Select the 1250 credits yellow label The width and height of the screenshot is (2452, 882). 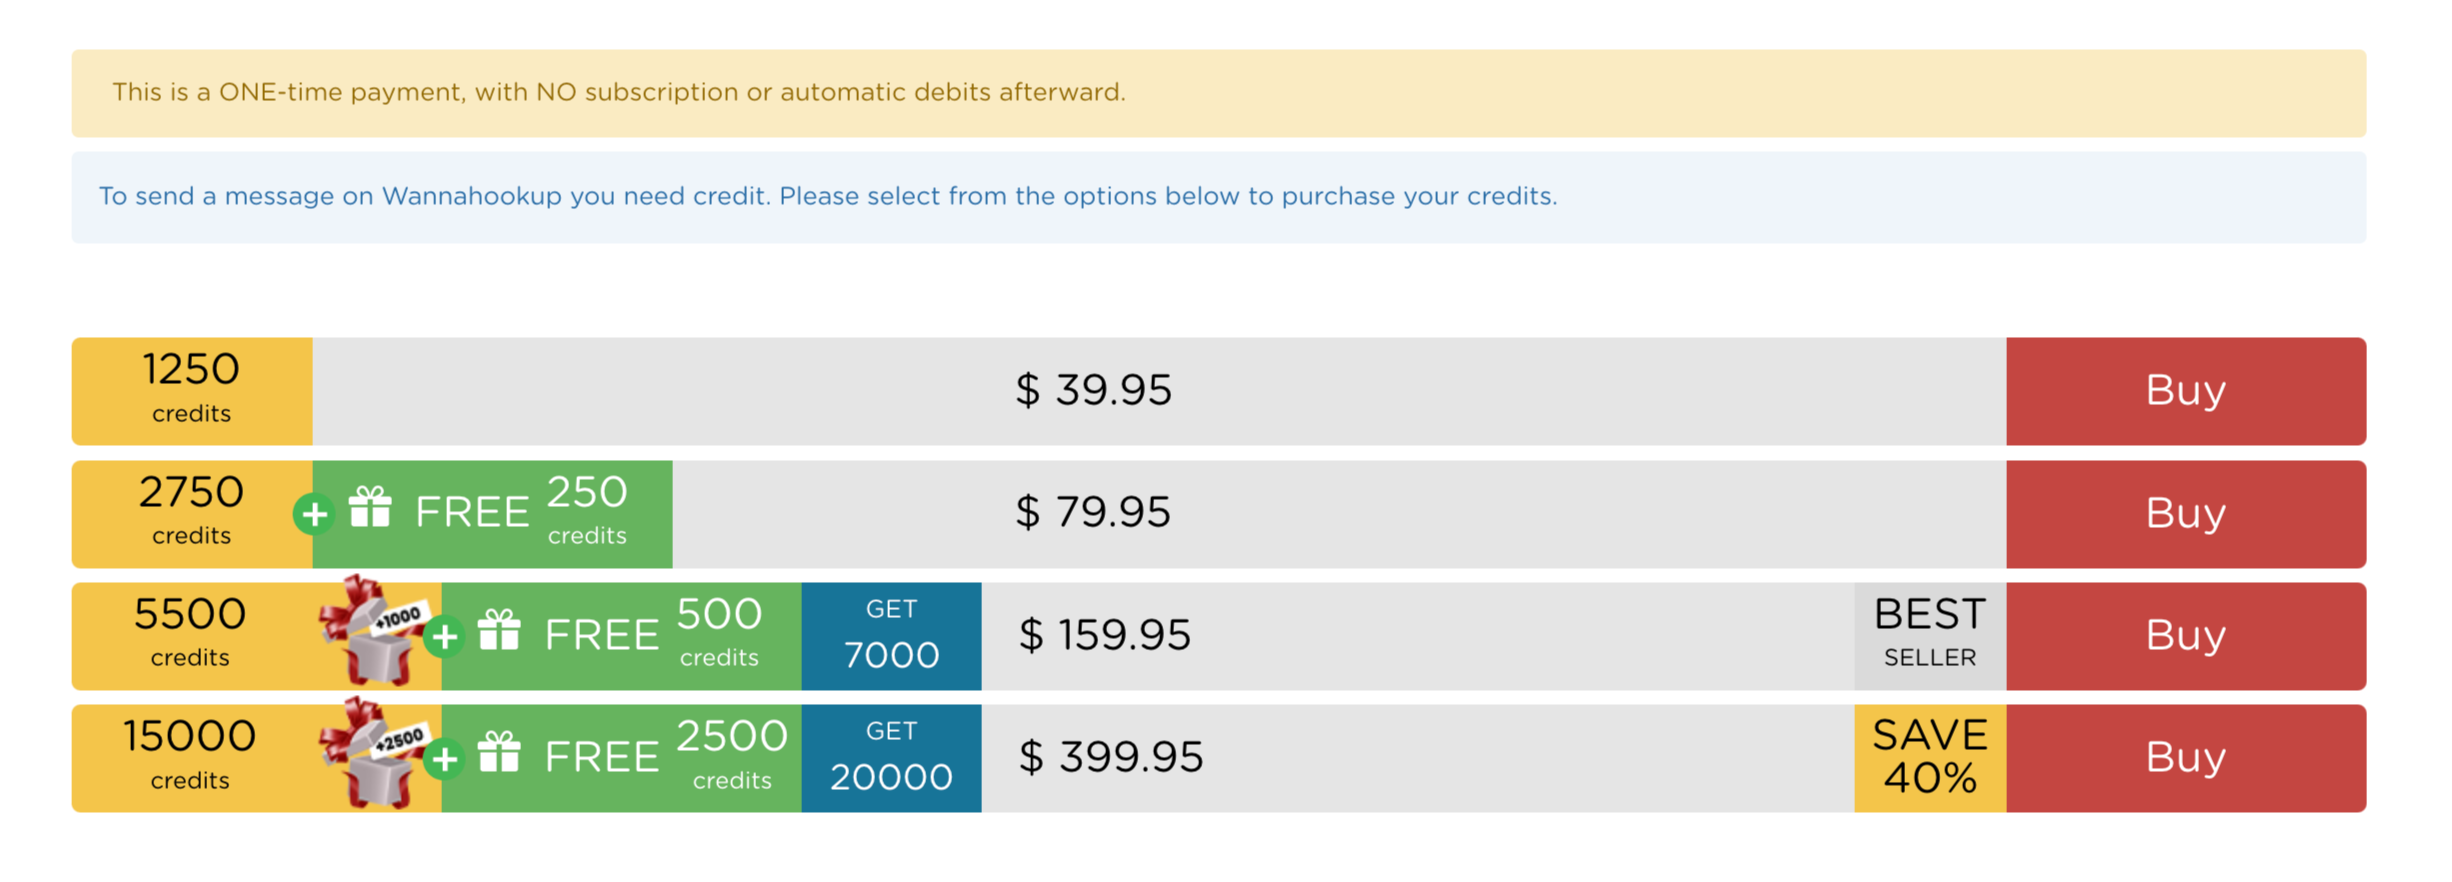click(x=191, y=391)
